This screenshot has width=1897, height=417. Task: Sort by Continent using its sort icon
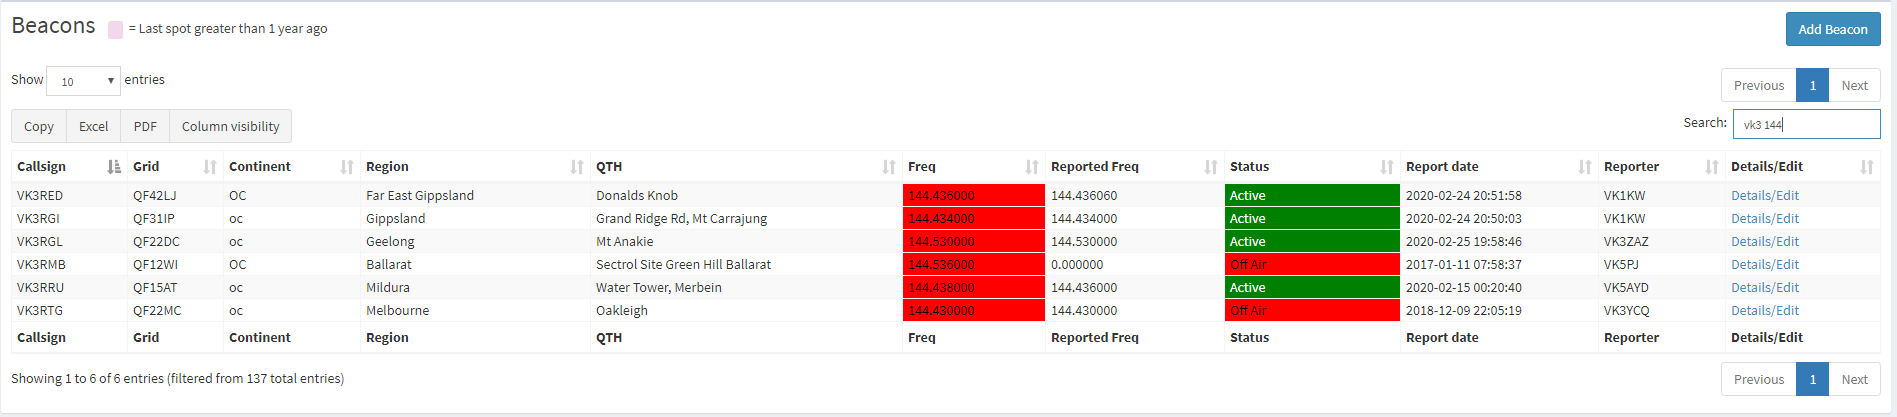(347, 167)
